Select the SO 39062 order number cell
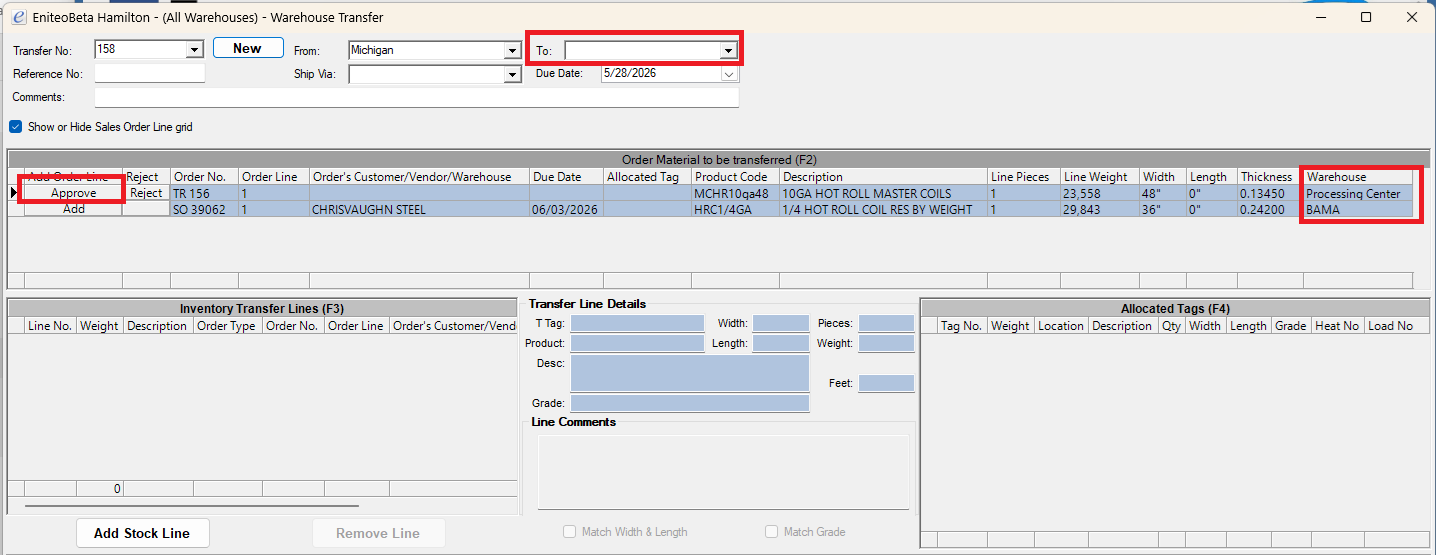Image resolution: width=1442 pixels, height=558 pixels. point(204,209)
